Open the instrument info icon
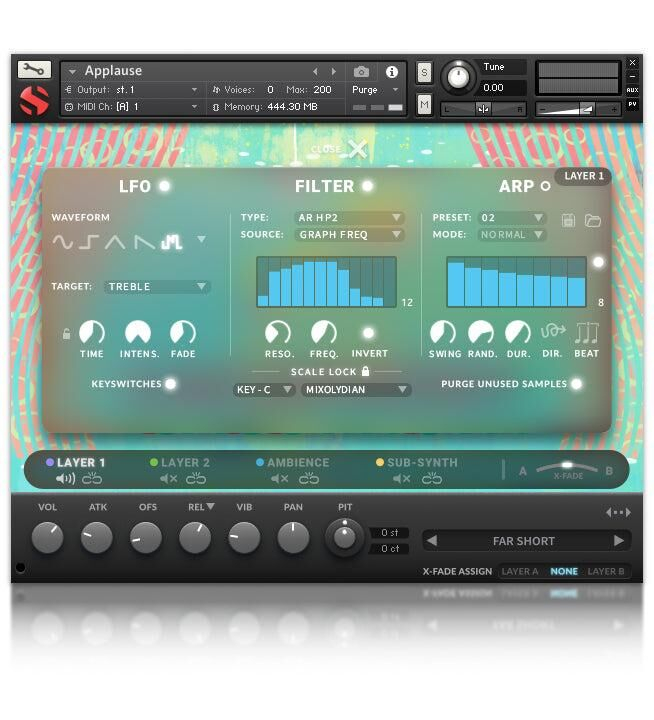This screenshot has height=720, width=654. click(x=391, y=72)
